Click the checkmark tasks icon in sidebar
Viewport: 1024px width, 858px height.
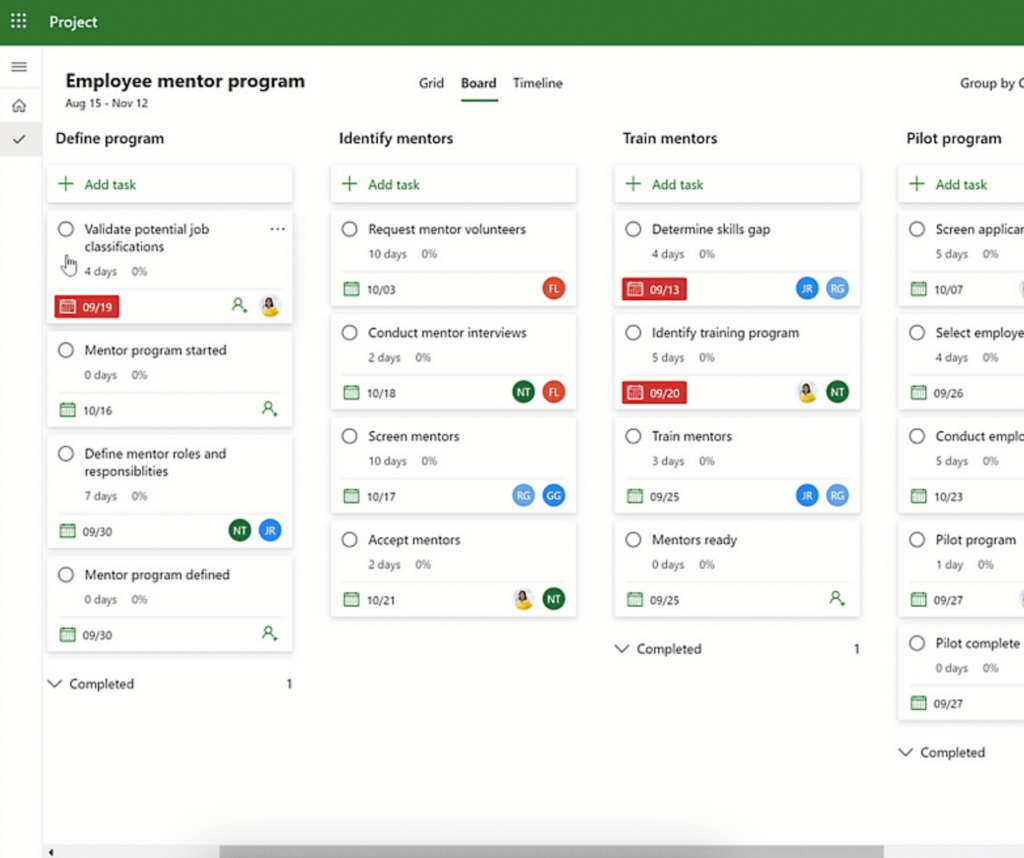19,140
